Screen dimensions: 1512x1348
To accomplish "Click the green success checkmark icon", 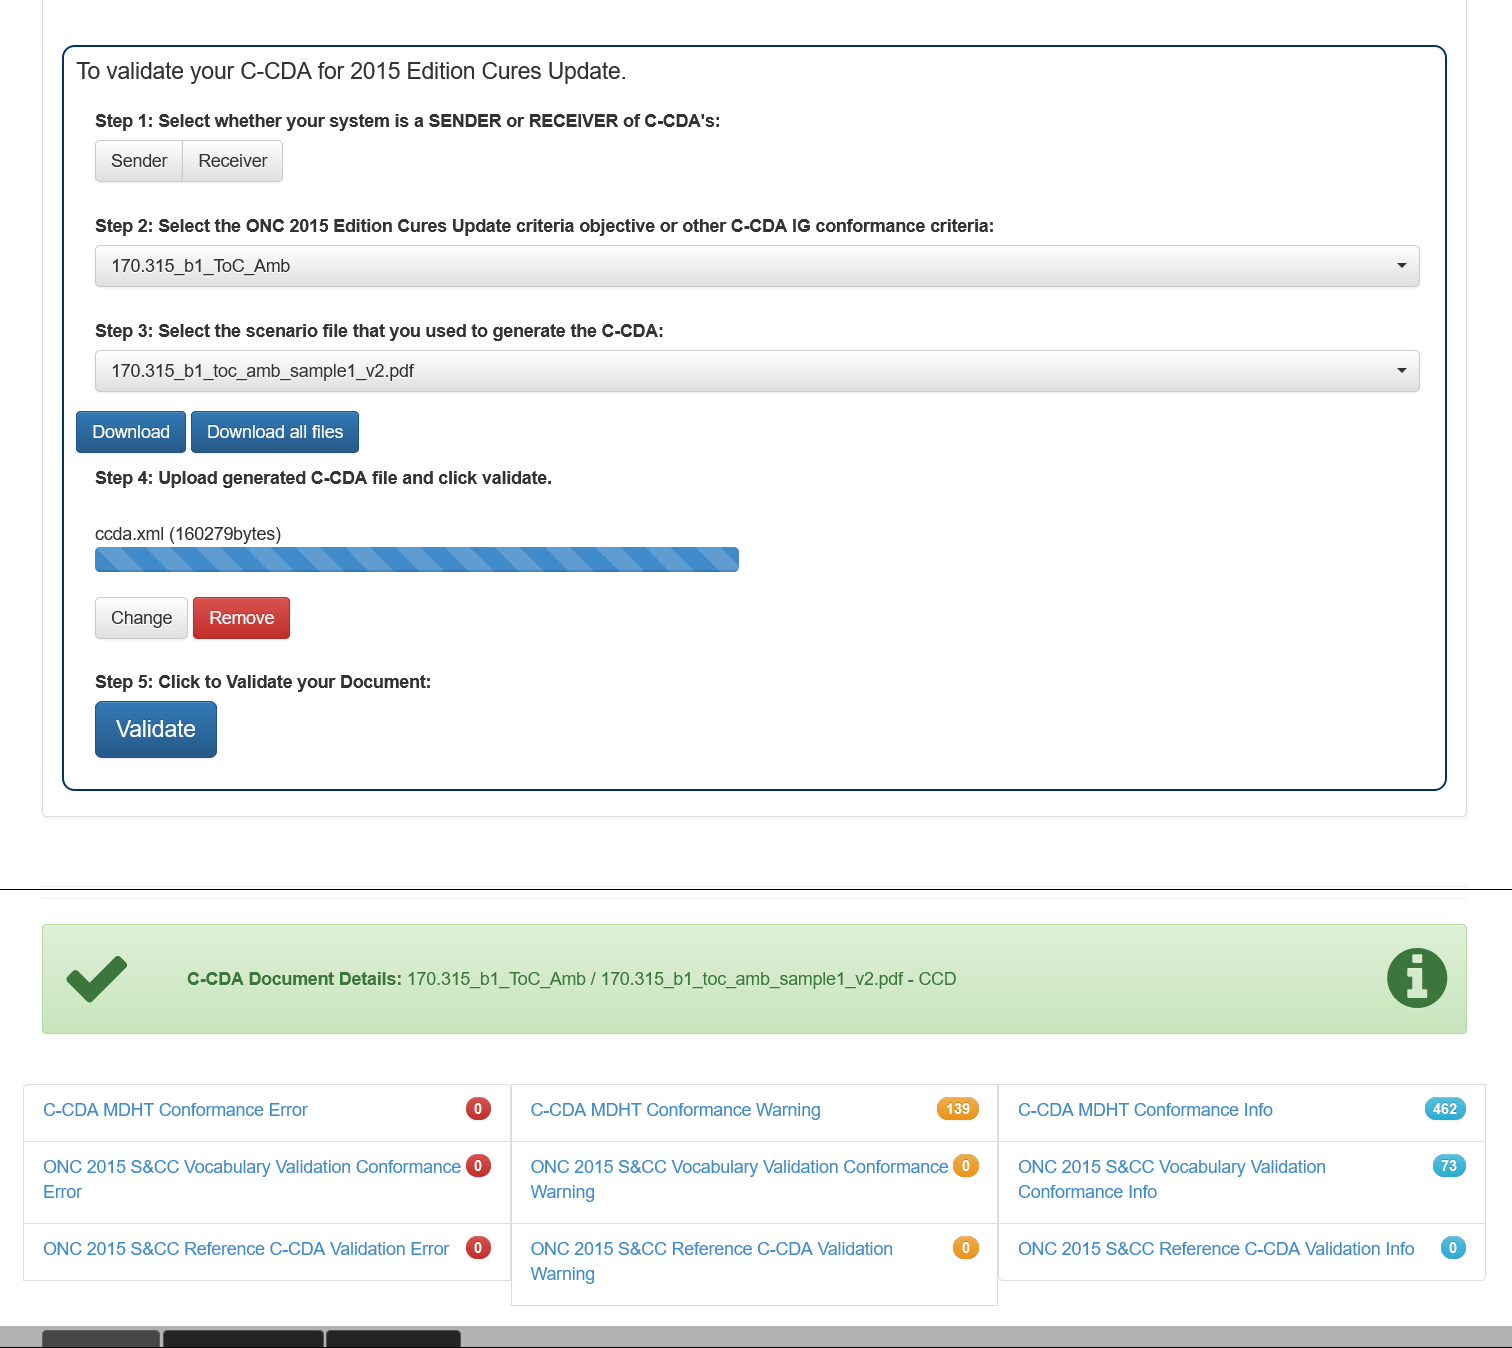I will tap(96, 978).
